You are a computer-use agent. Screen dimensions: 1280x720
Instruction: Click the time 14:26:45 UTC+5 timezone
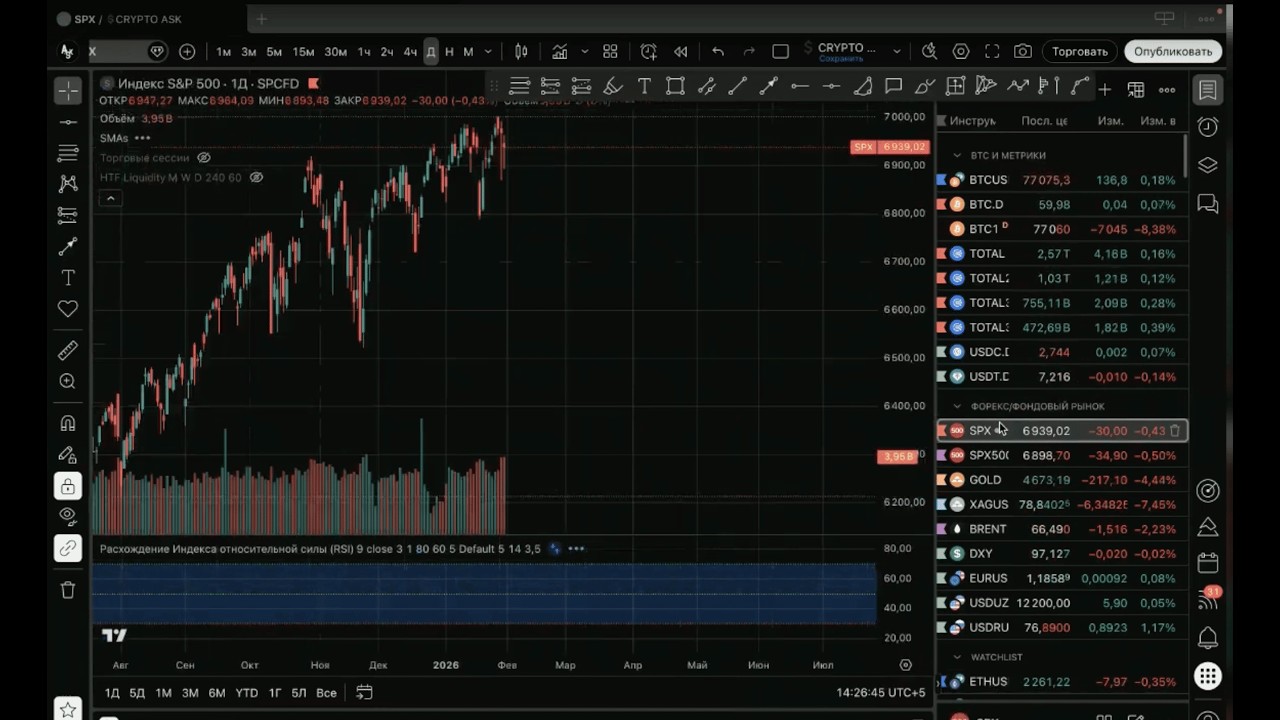tap(881, 693)
